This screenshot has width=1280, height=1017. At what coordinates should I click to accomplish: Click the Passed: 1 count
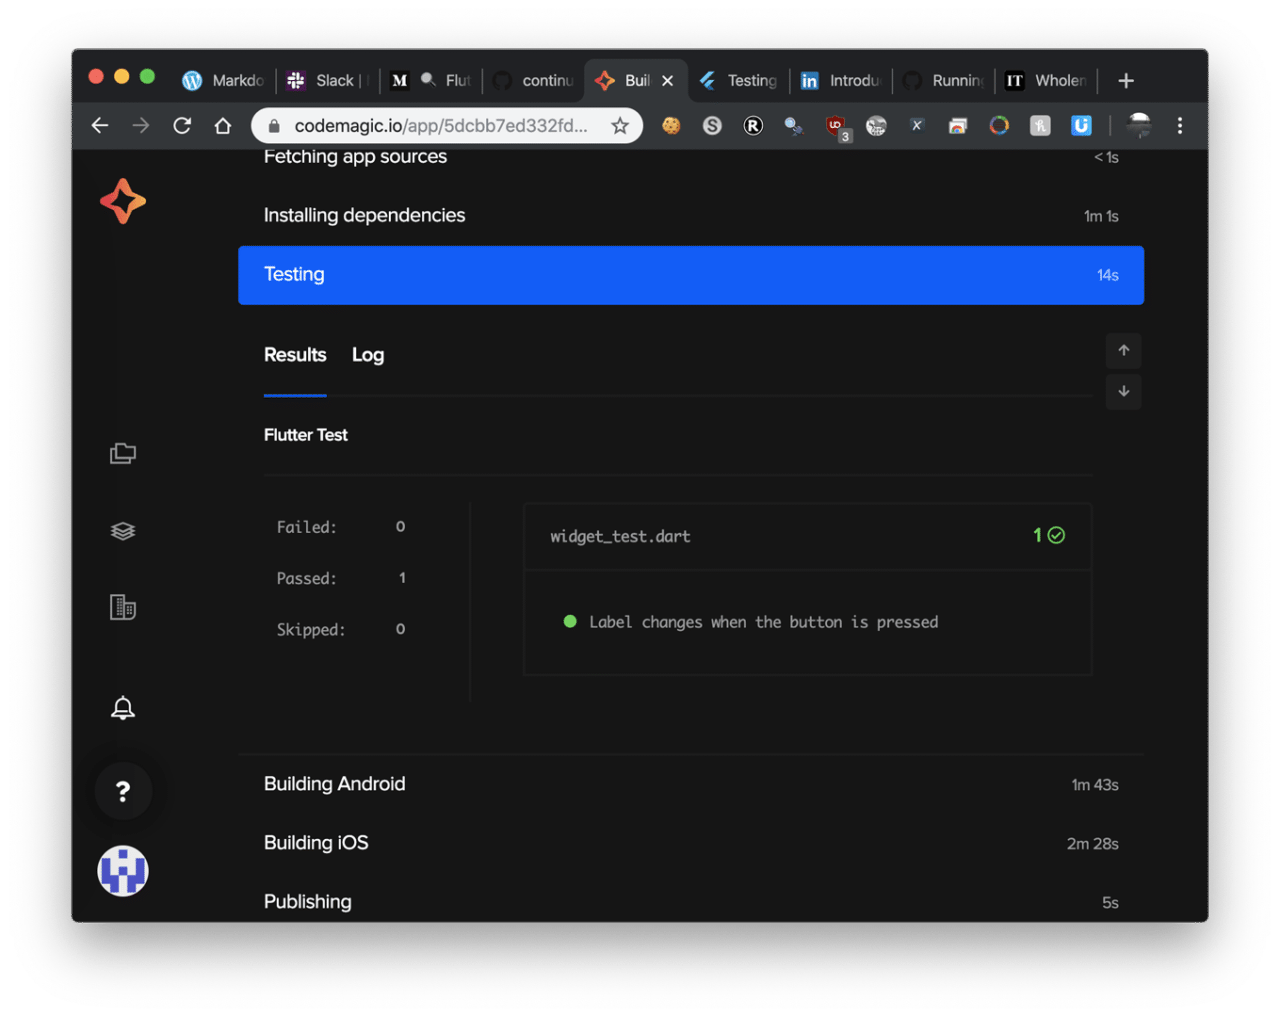pyautogui.click(x=341, y=578)
